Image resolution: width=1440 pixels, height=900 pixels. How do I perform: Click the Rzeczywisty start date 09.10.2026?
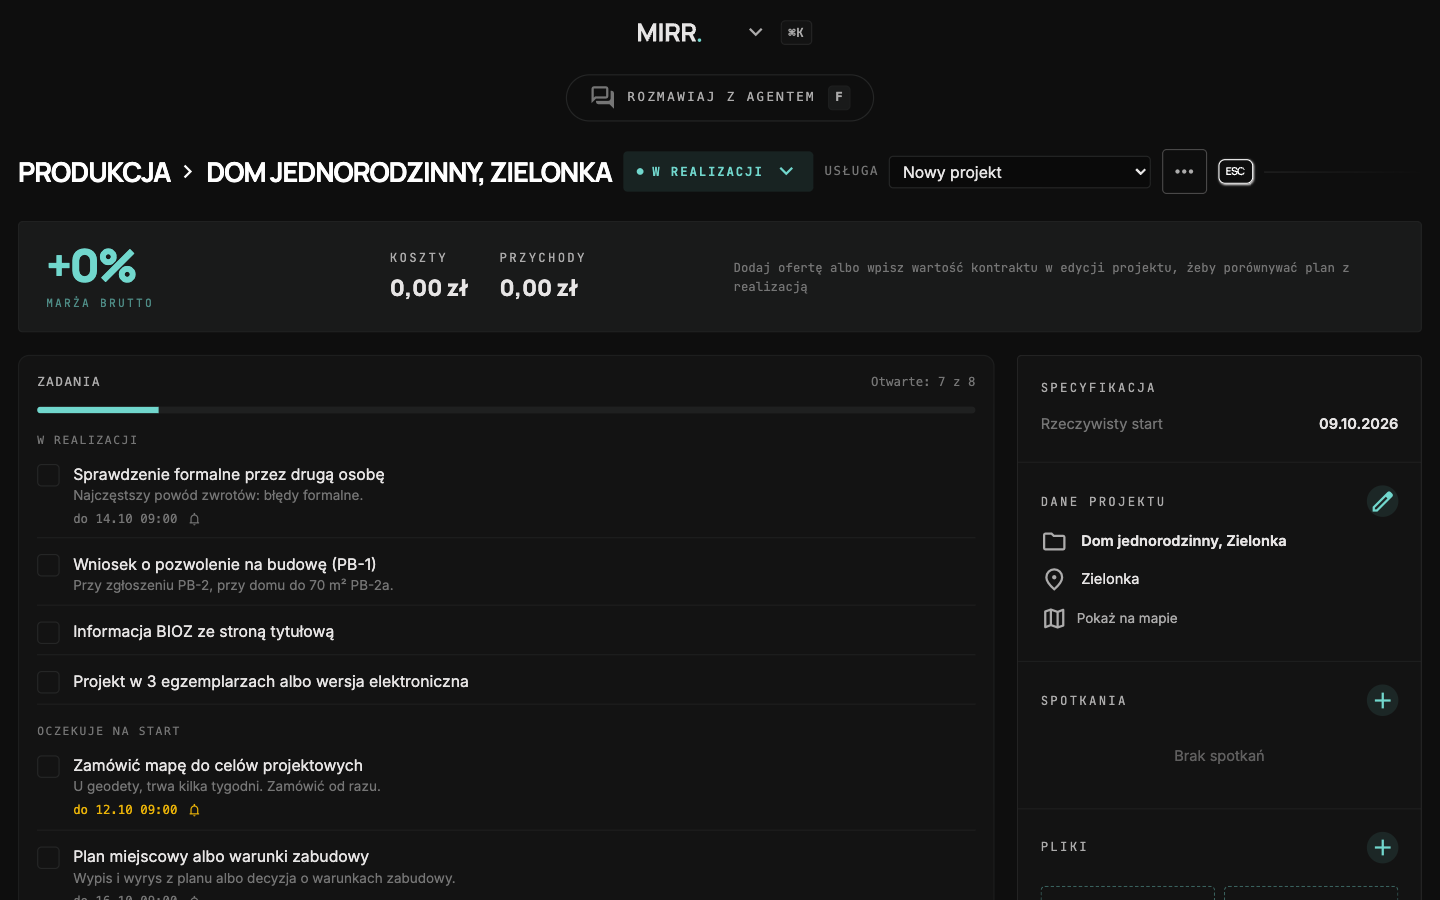(x=1358, y=424)
